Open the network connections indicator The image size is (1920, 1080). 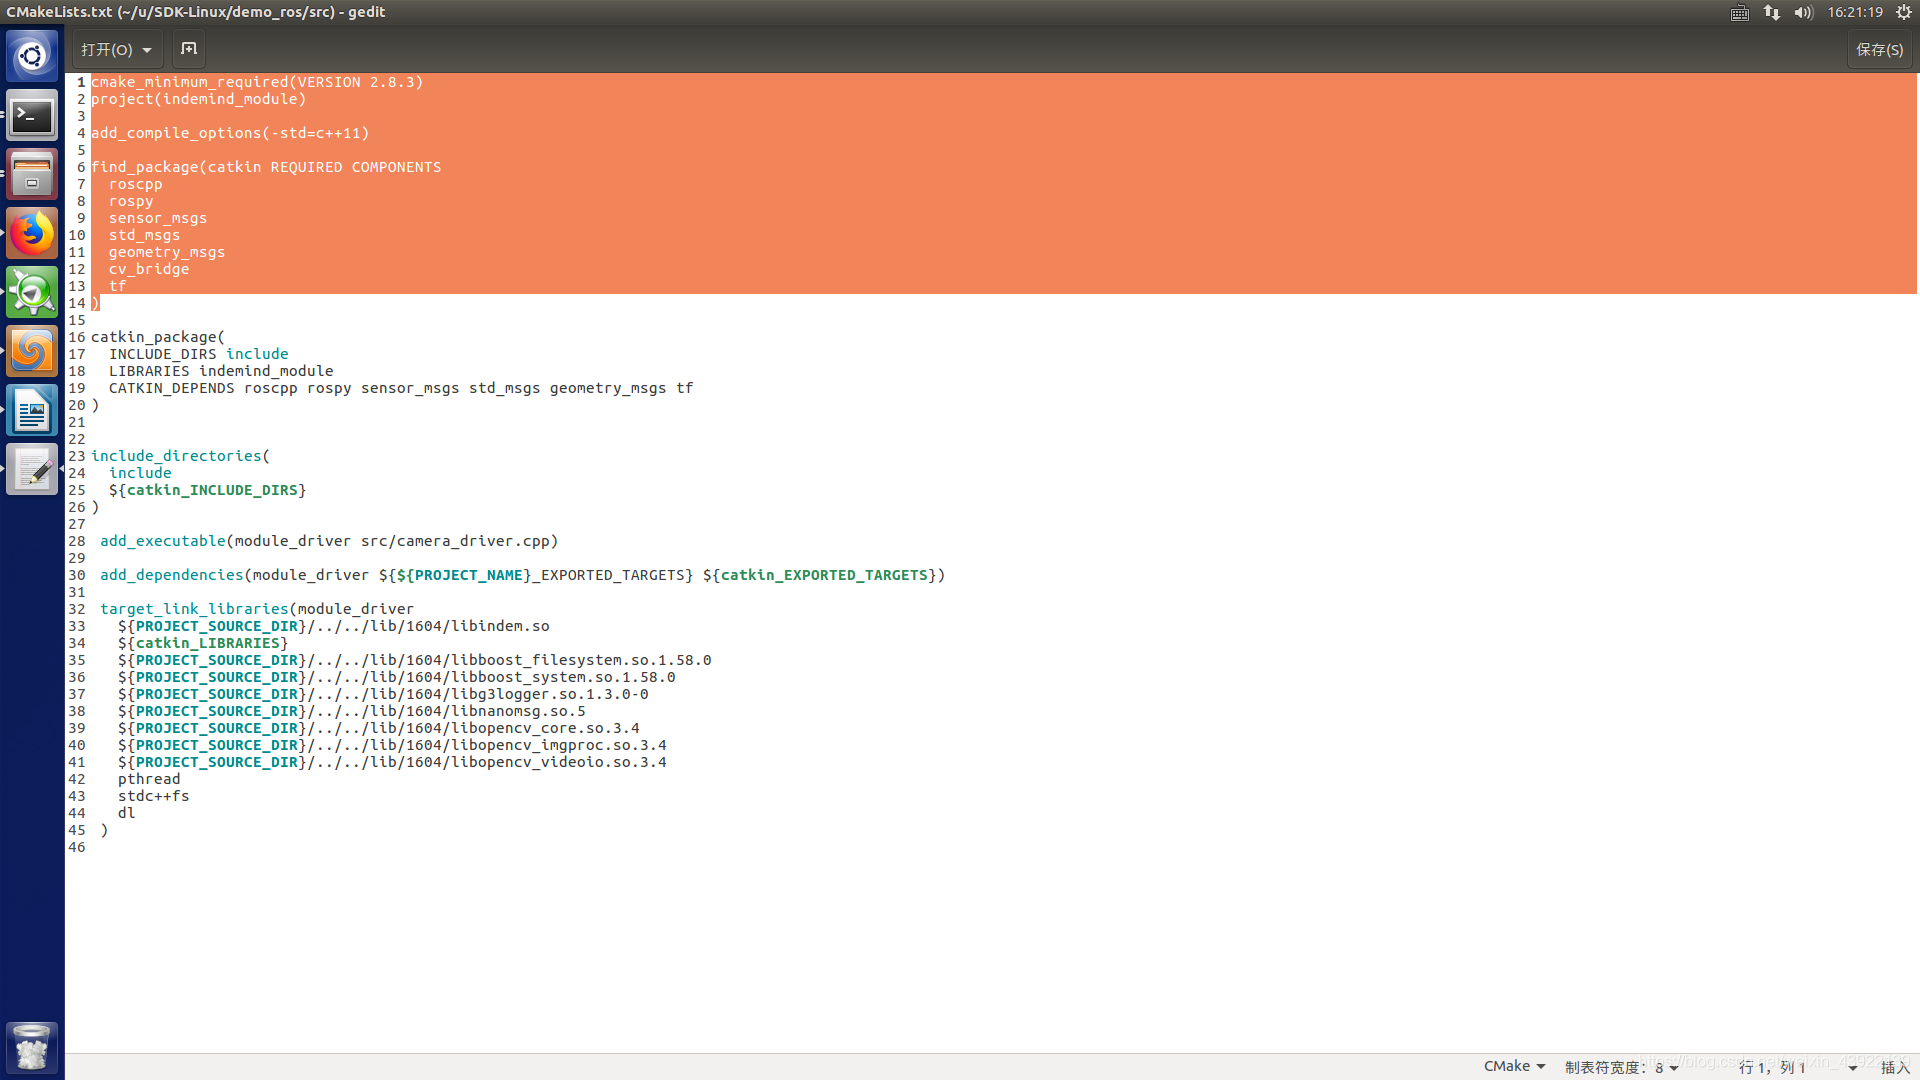click(x=1772, y=12)
